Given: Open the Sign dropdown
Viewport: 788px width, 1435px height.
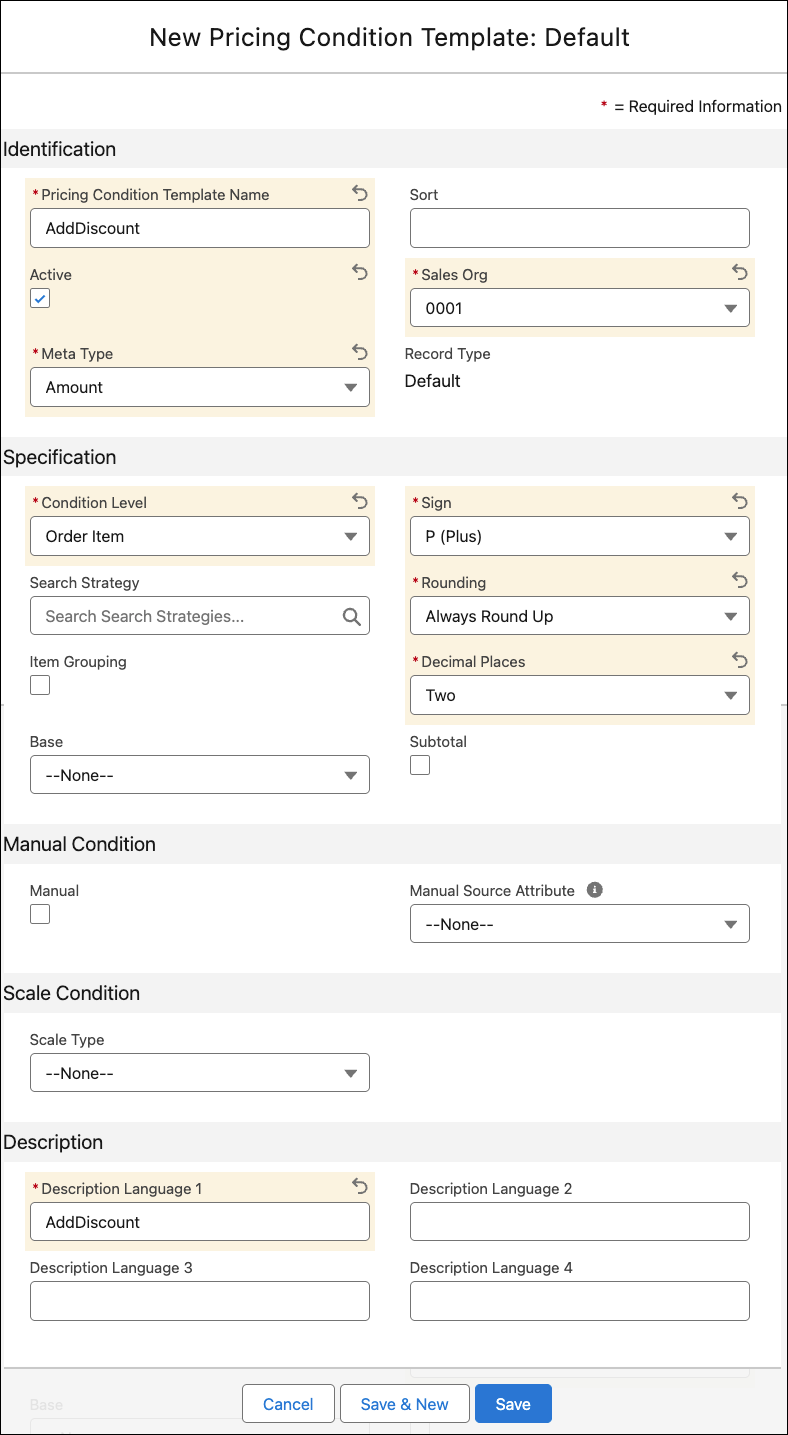Looking at the screenshot, I should pyautogui.click(x=580, y=536).
